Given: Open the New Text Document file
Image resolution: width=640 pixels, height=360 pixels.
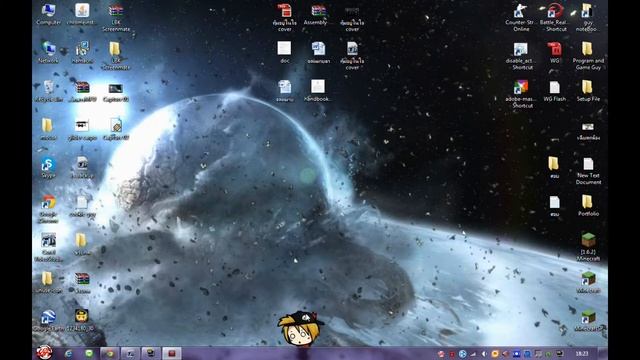Looking at the screenshot, I should pos(588,171).
